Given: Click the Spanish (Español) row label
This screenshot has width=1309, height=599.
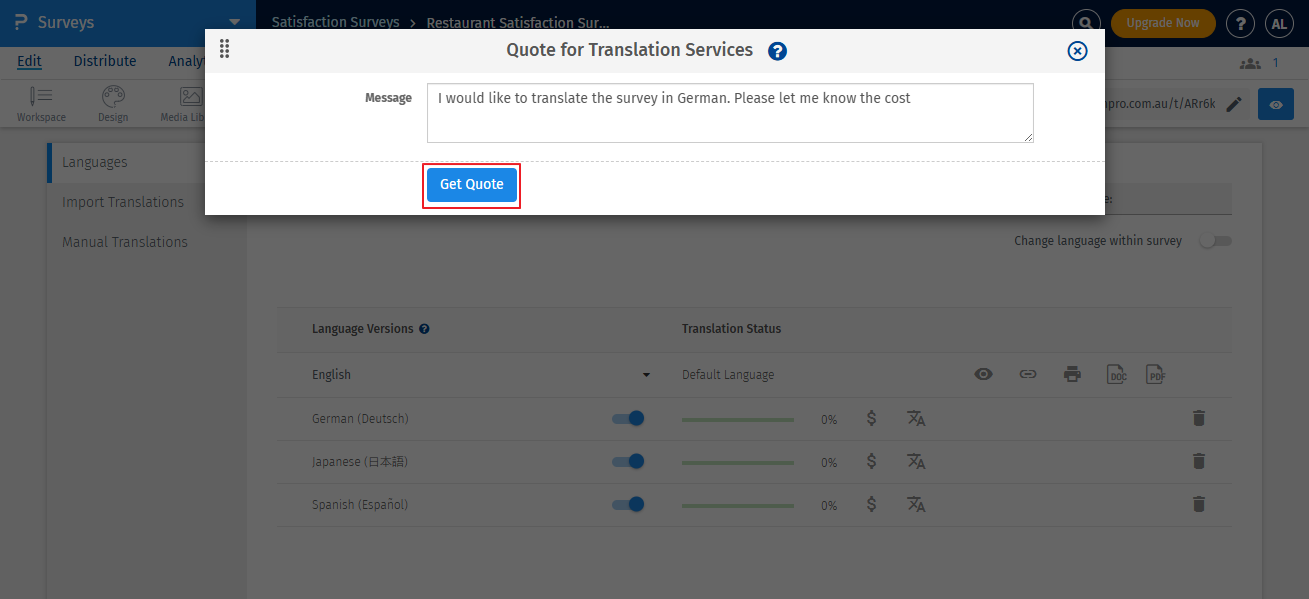Looking at the screenshot, I should point(360,505).
